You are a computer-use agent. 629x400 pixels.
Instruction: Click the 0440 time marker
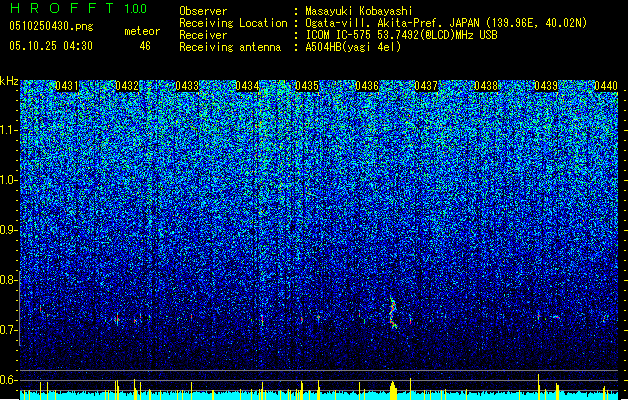[x=606, y=86]
